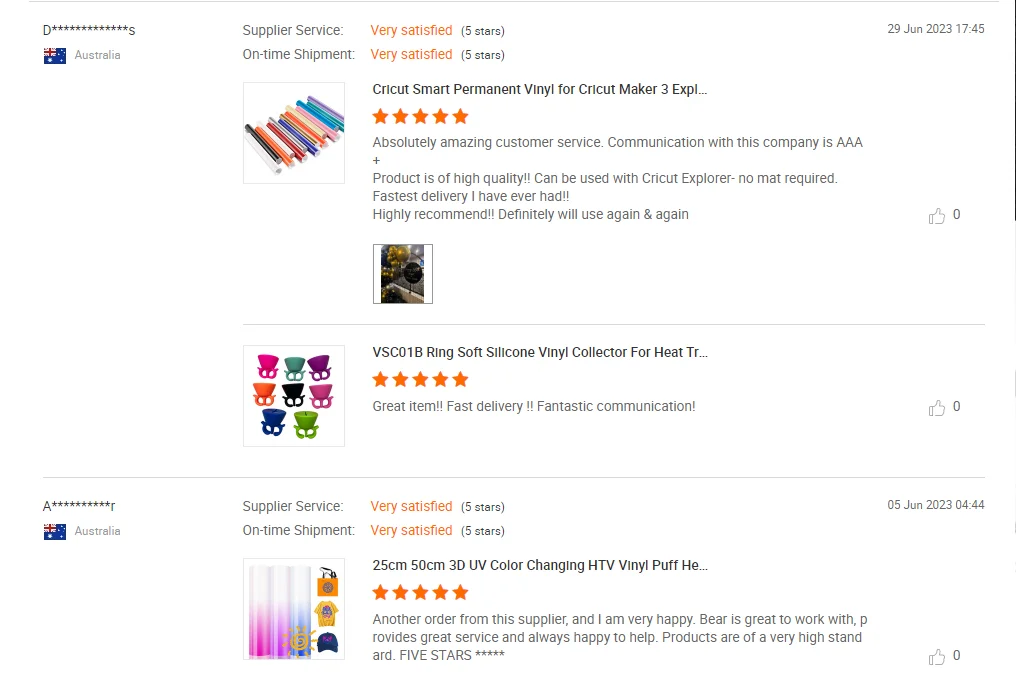
Task: Open the colorful vinyl rolls product thumbnail
Action: [x=294, y=133]
